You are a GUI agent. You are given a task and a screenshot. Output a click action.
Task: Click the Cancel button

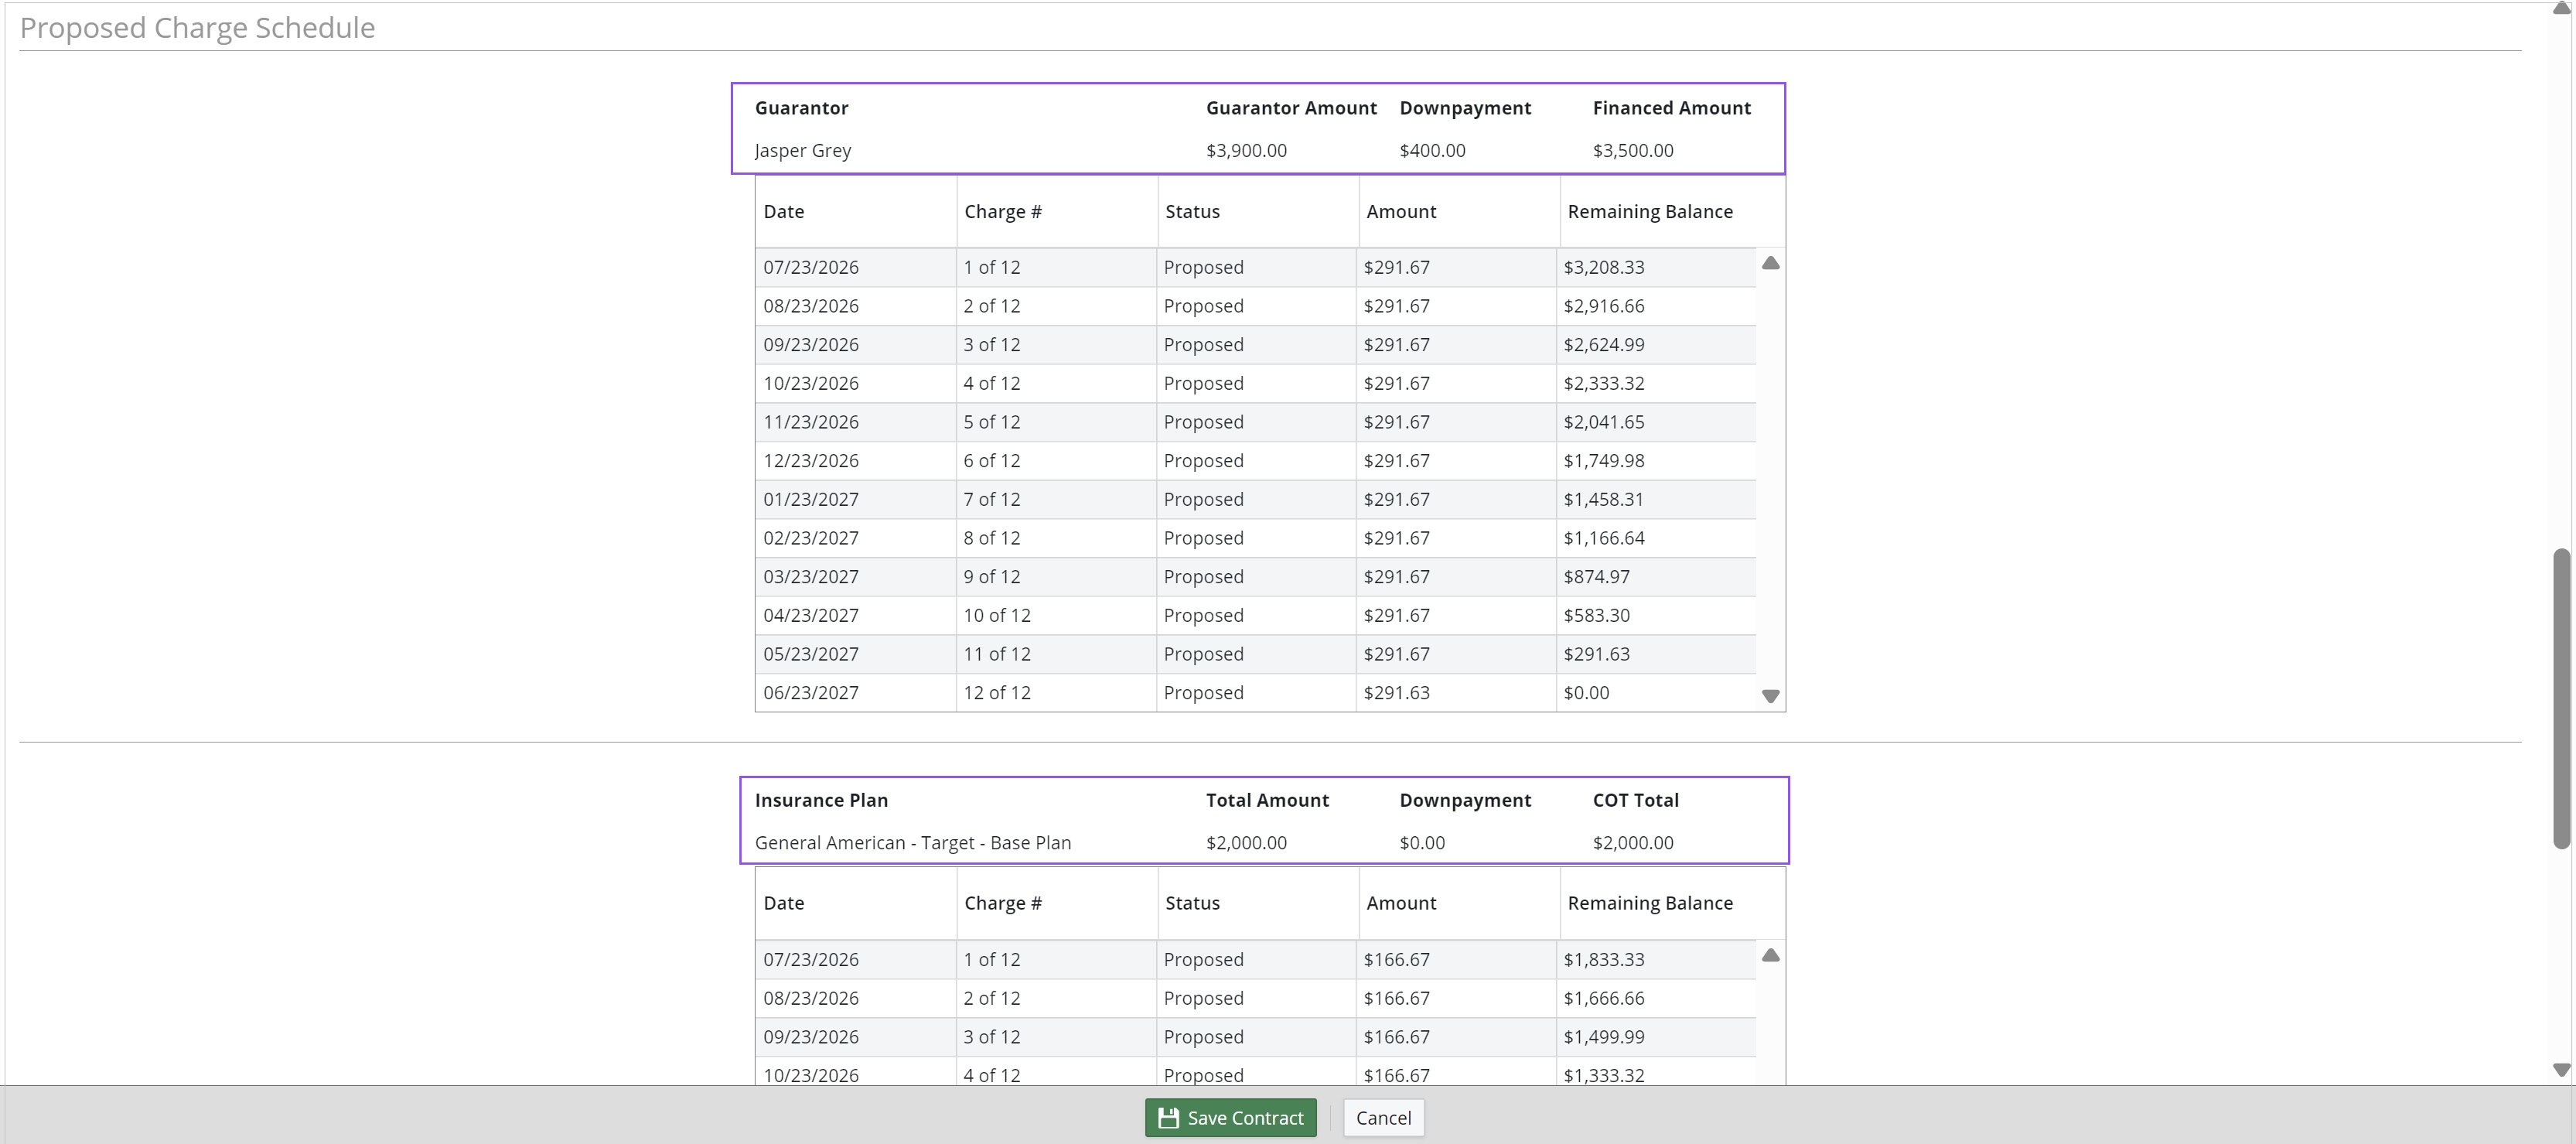point(1383,1117)
